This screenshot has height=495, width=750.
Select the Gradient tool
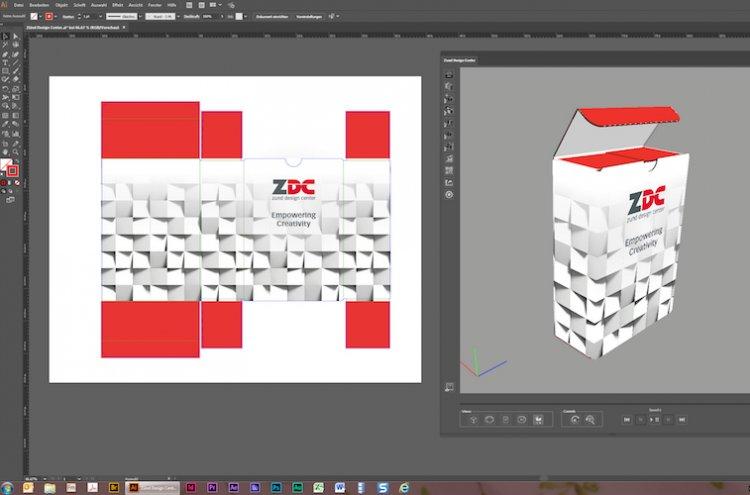(x=15, y=116)
